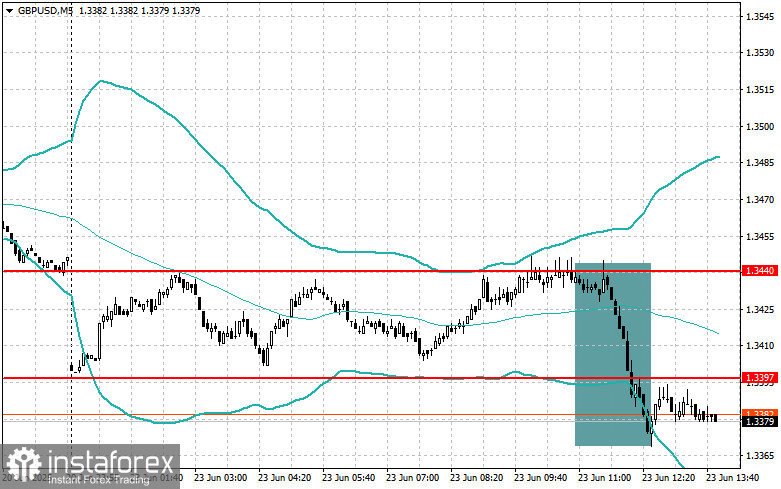
Task: Click the 23 Jun 03:00 time label
Action: tap(220, 478)
